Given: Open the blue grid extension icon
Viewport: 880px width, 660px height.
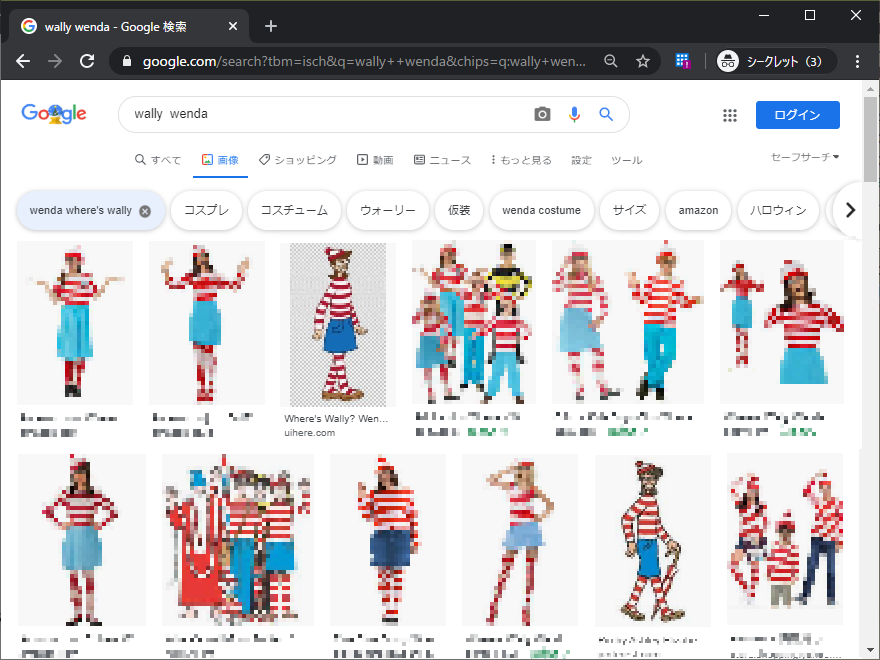Looking at the screenshot, I should click(682, 61).
